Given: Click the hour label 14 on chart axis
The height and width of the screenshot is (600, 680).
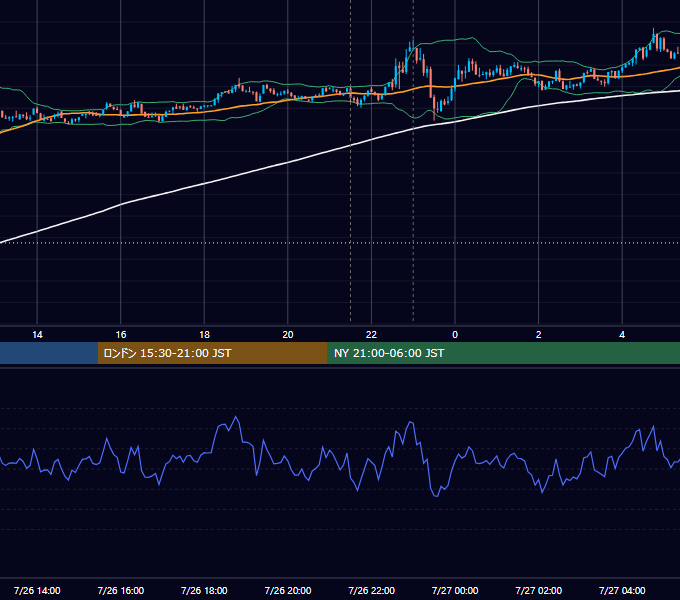Looking at the screenshot, I should coord(37,335).
